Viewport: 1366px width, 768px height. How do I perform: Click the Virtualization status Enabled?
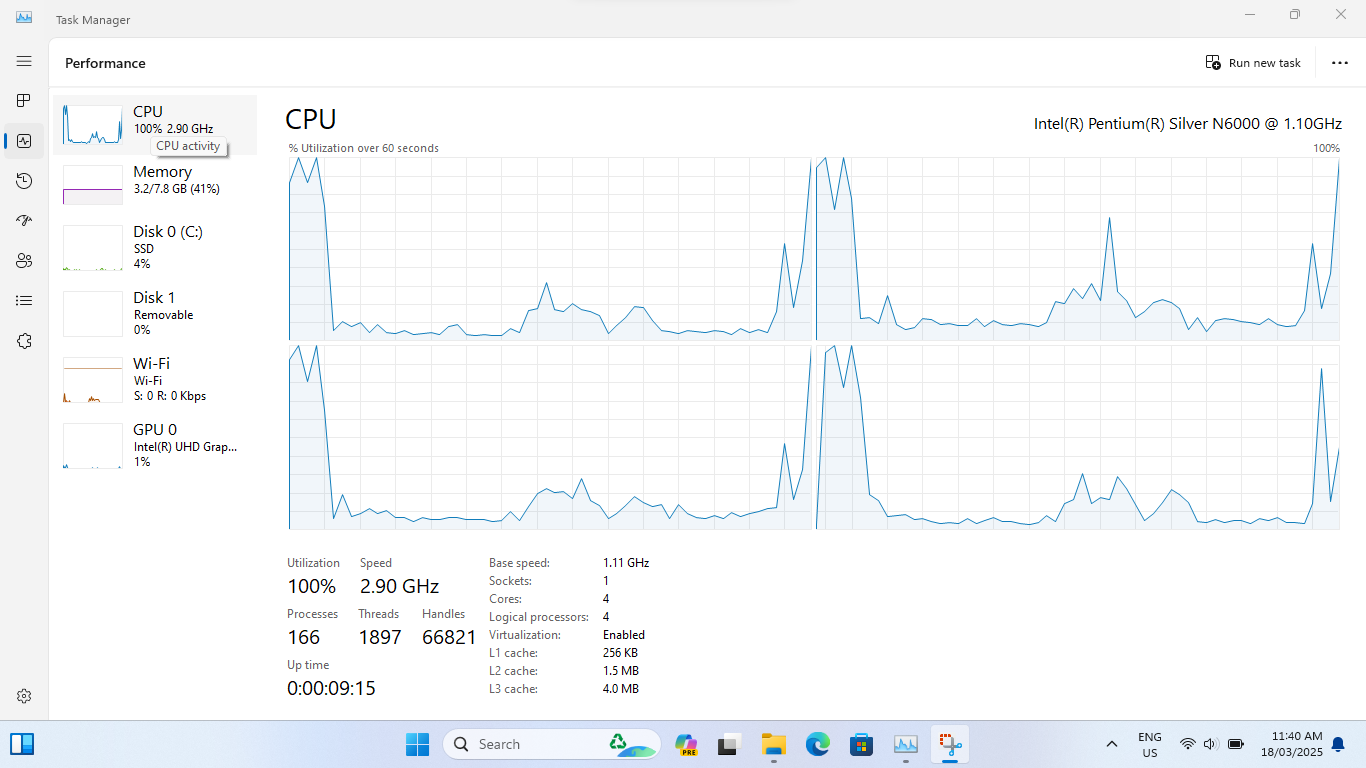tap(624, 635)
